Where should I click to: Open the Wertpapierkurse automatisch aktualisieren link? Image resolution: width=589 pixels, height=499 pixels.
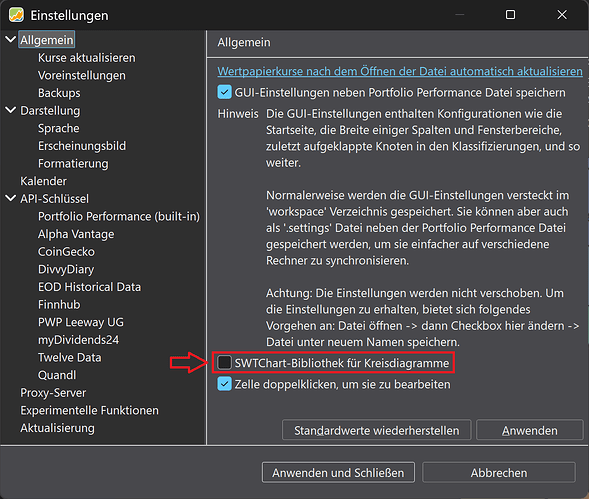[400, 71]
